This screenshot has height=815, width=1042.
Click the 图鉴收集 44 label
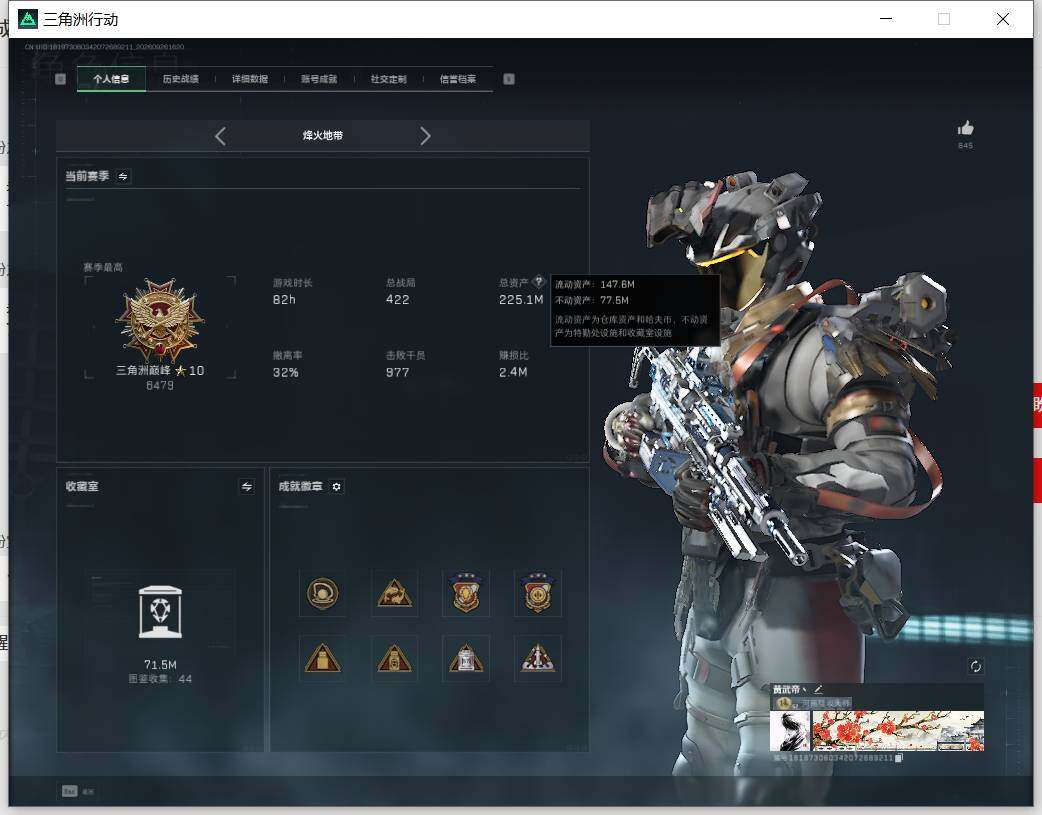(x=160, y=679)
